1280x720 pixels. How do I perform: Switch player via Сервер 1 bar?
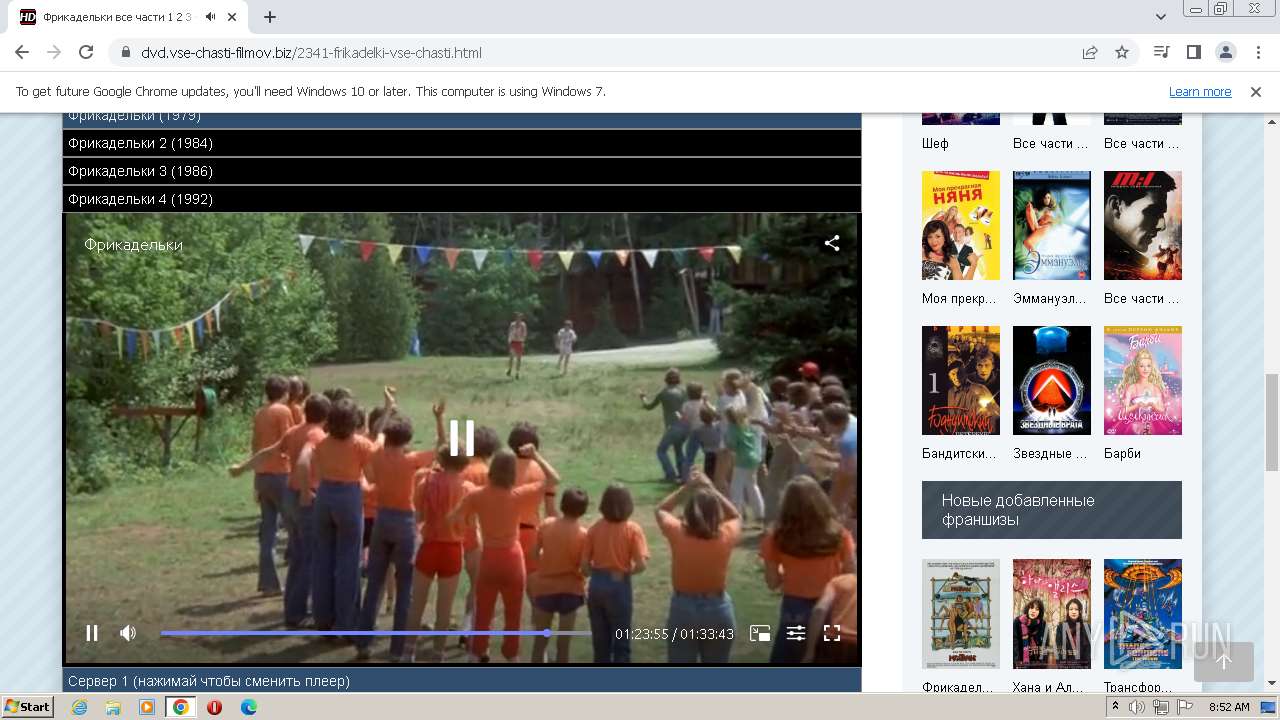coord(462,681)
